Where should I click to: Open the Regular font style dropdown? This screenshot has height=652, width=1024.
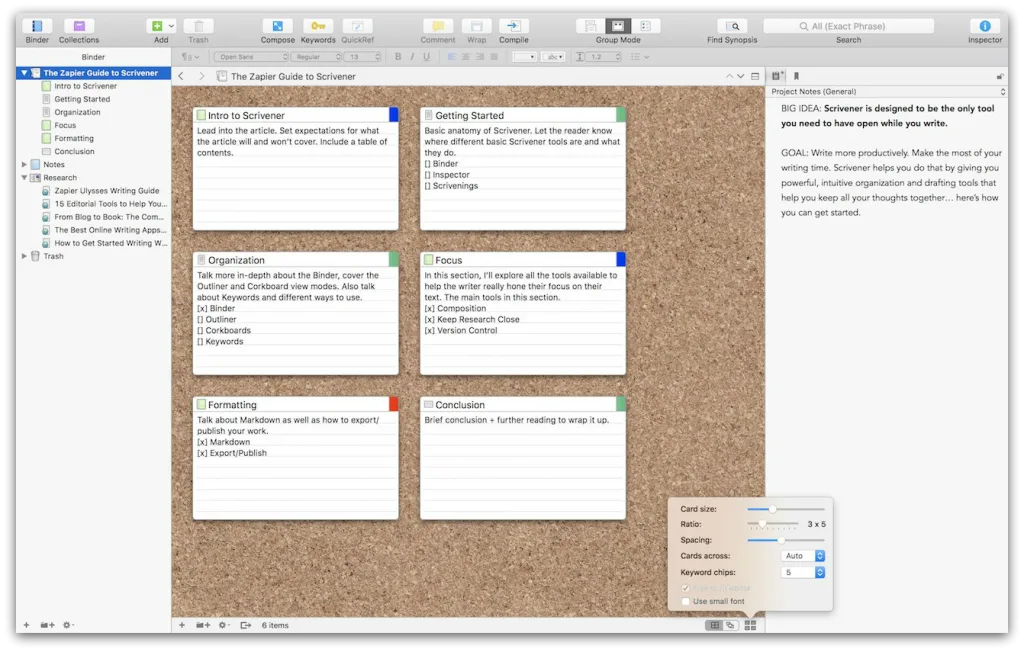pyautogui.click(x=316, y=57)
